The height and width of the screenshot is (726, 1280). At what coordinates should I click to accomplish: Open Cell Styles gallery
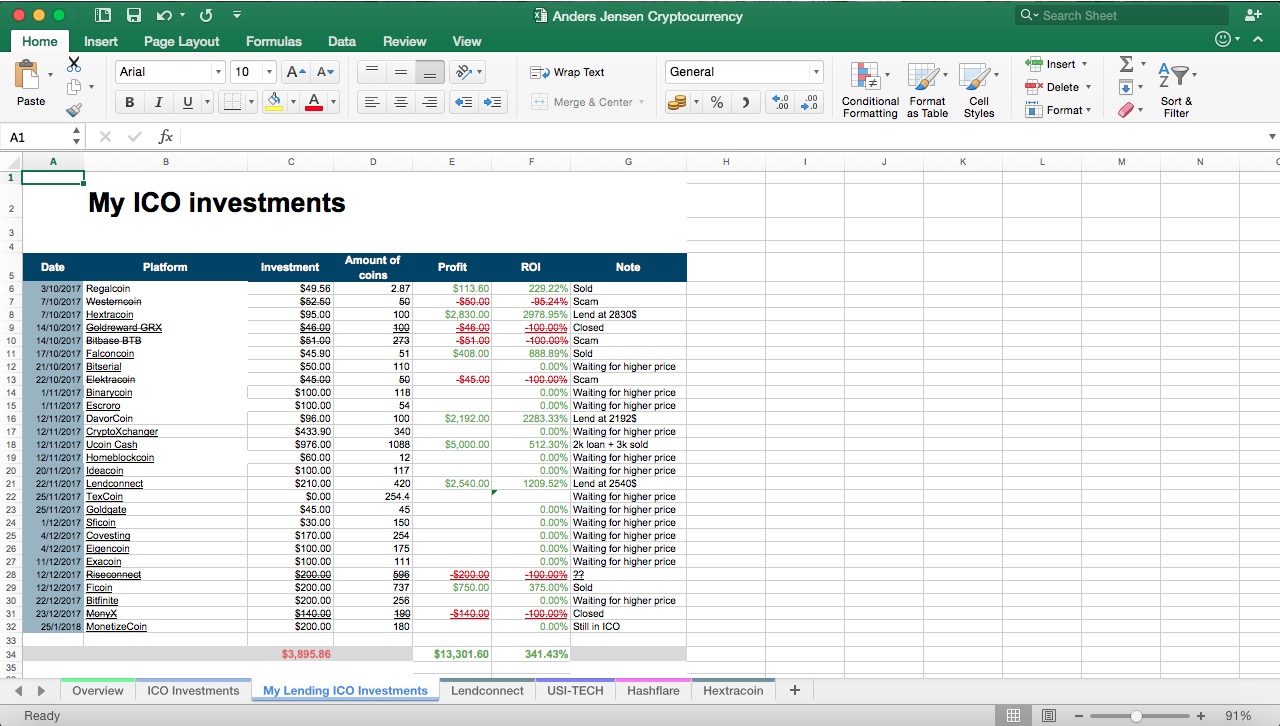pos(979,89)
